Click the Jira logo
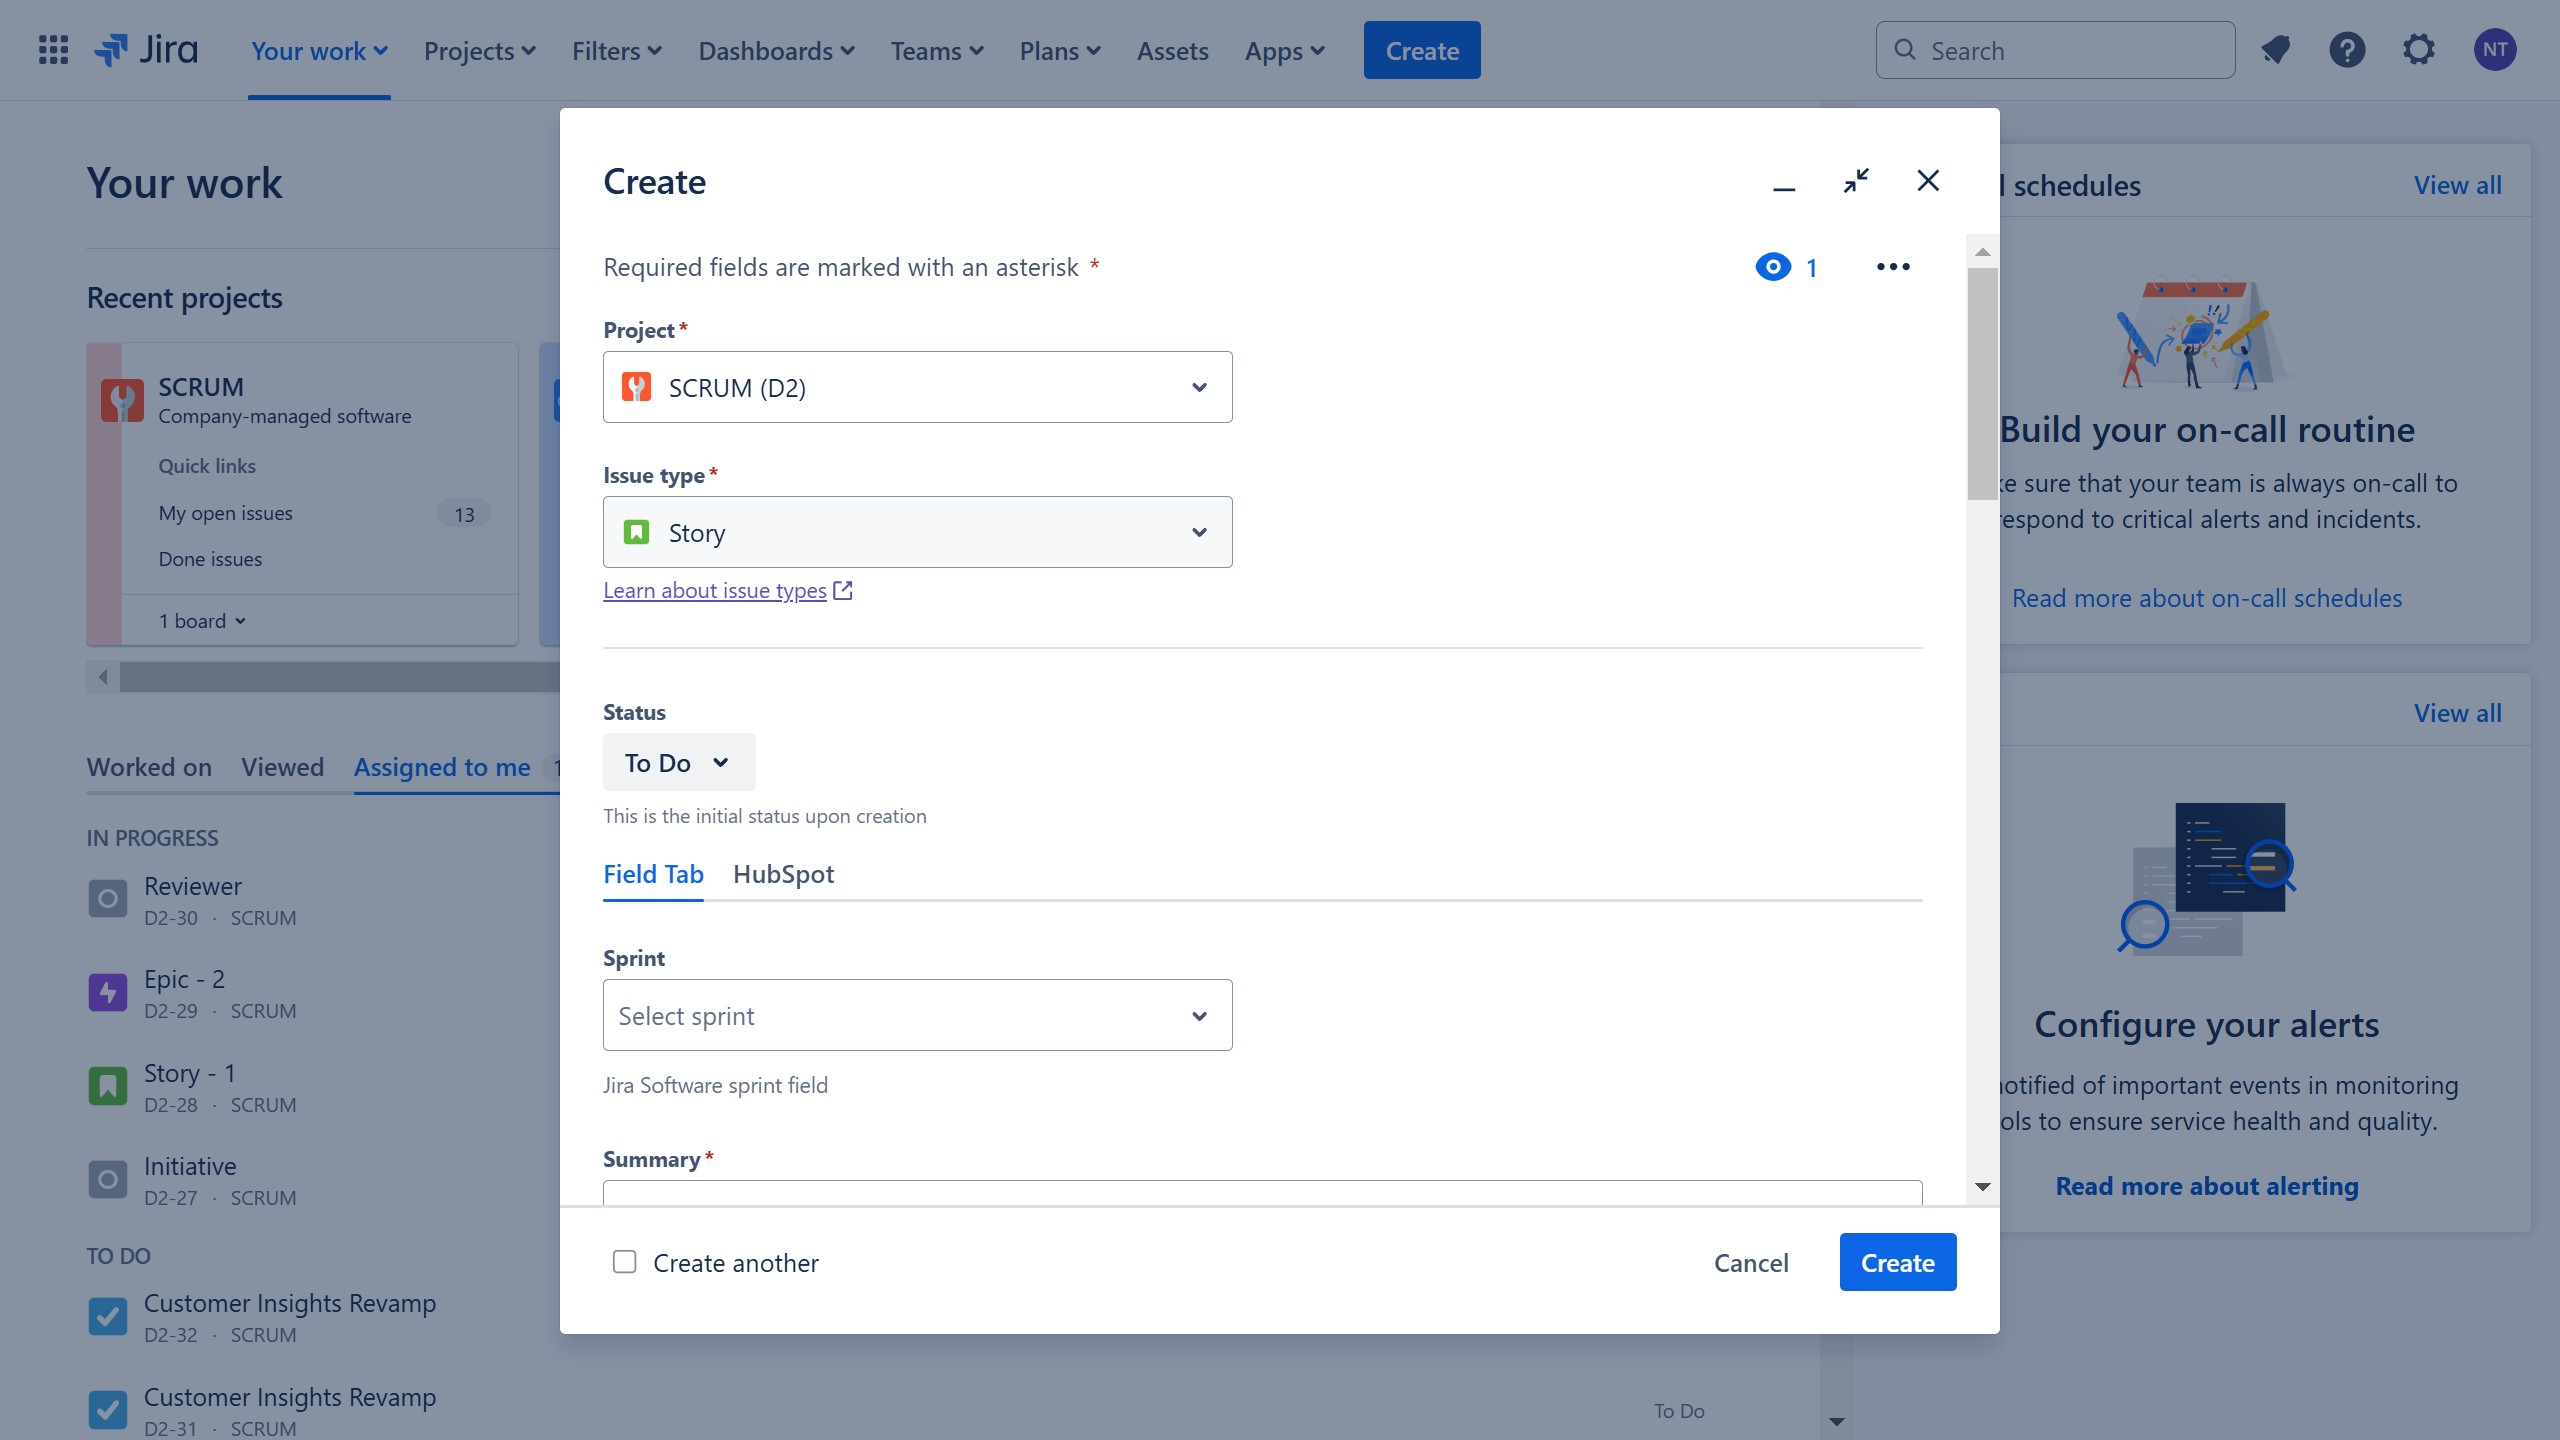The width and height of the screenshot is (2560, 1440). click(x=146, y=50)
